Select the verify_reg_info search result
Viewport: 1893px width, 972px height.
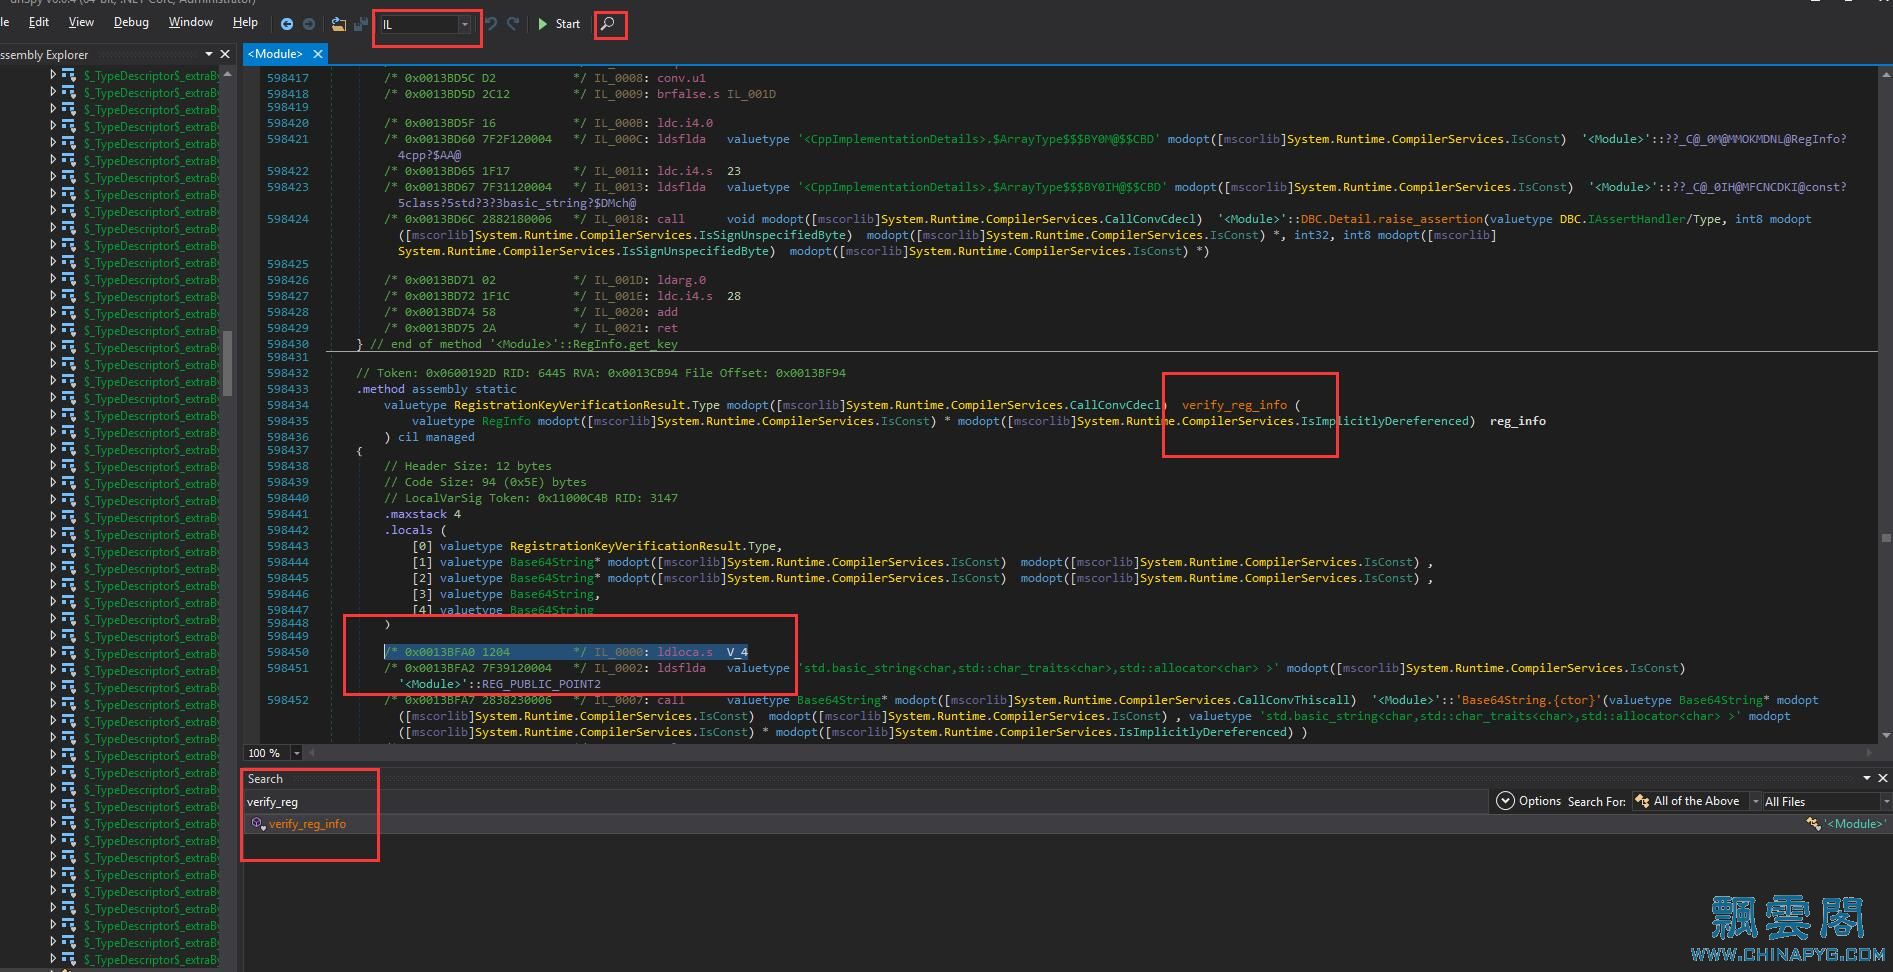click(307, 824)
